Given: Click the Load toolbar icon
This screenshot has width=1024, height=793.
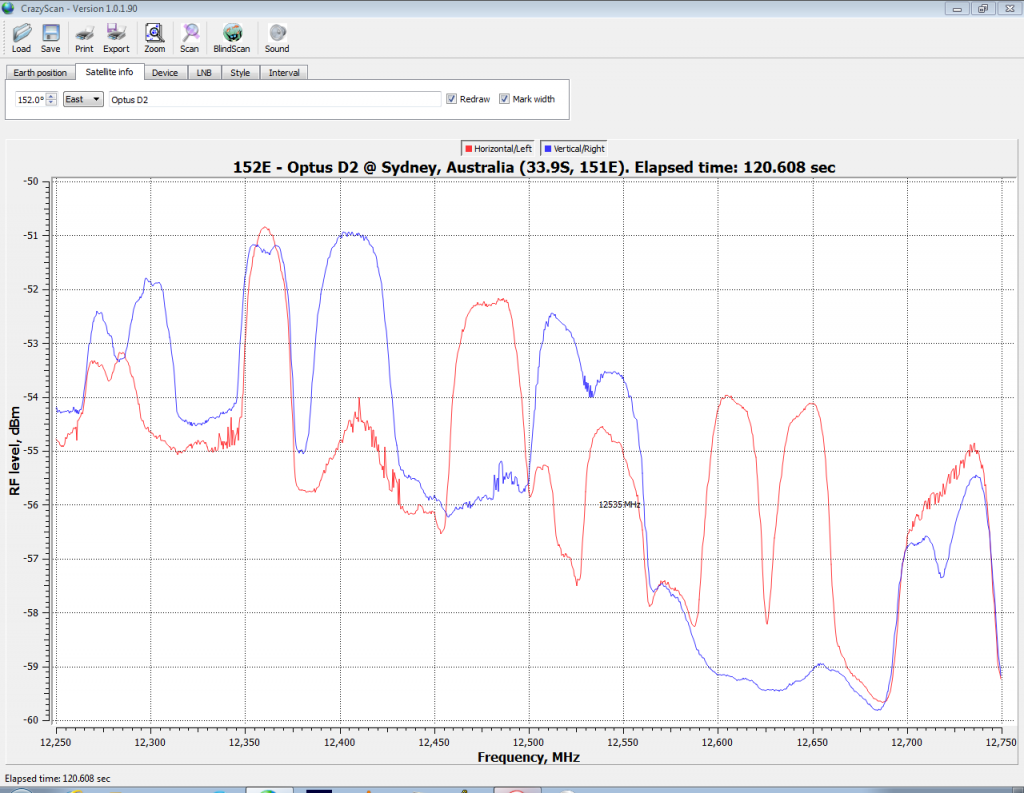Looking at the screenshot, I should (x=22, y=38).
